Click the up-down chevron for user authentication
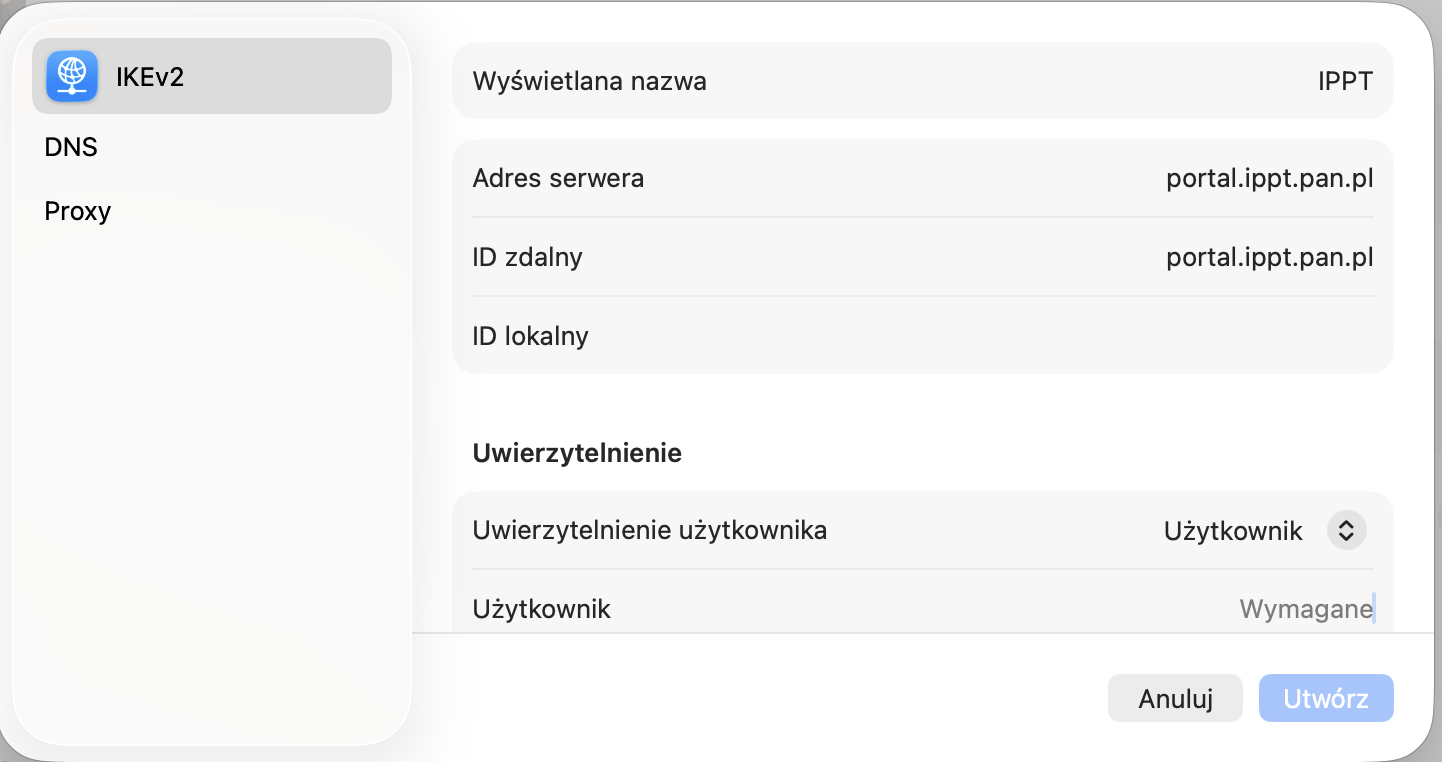1442x762 pixels. click(x=1346, y=531)
